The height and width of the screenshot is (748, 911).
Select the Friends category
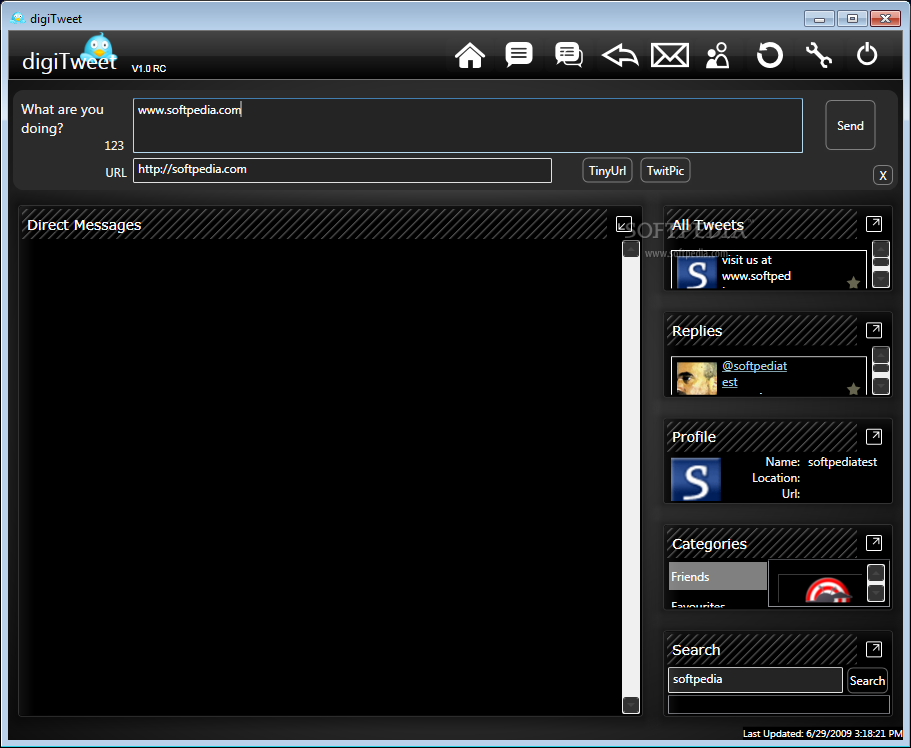tap(718, 577)
